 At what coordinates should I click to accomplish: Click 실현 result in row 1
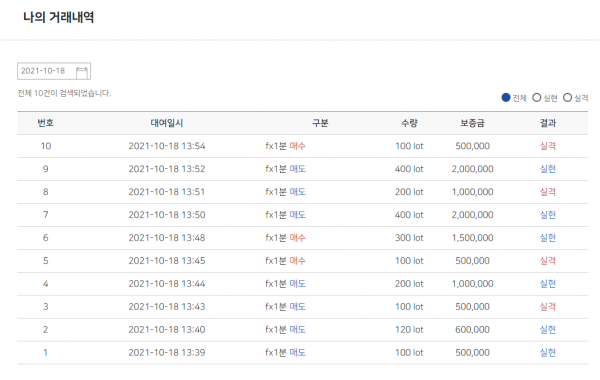pyautogui.click(x=548, y=352)
